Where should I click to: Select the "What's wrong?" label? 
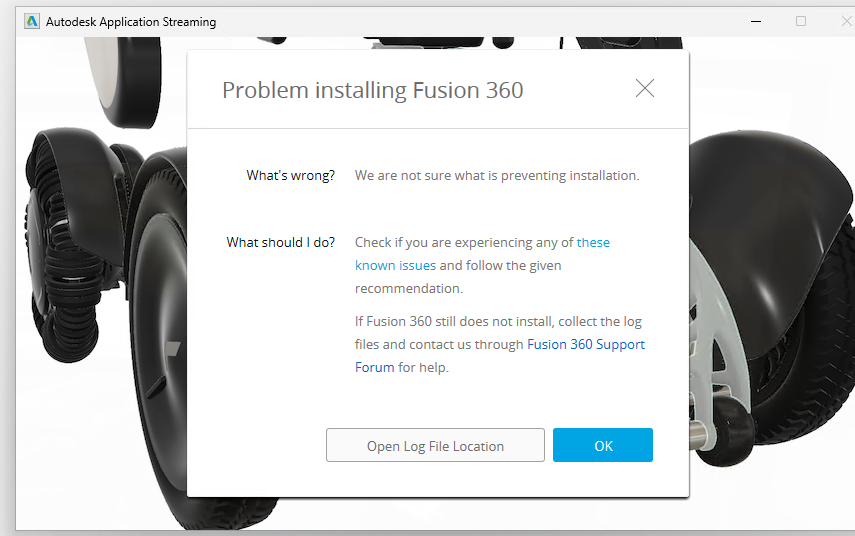[291, 175]
